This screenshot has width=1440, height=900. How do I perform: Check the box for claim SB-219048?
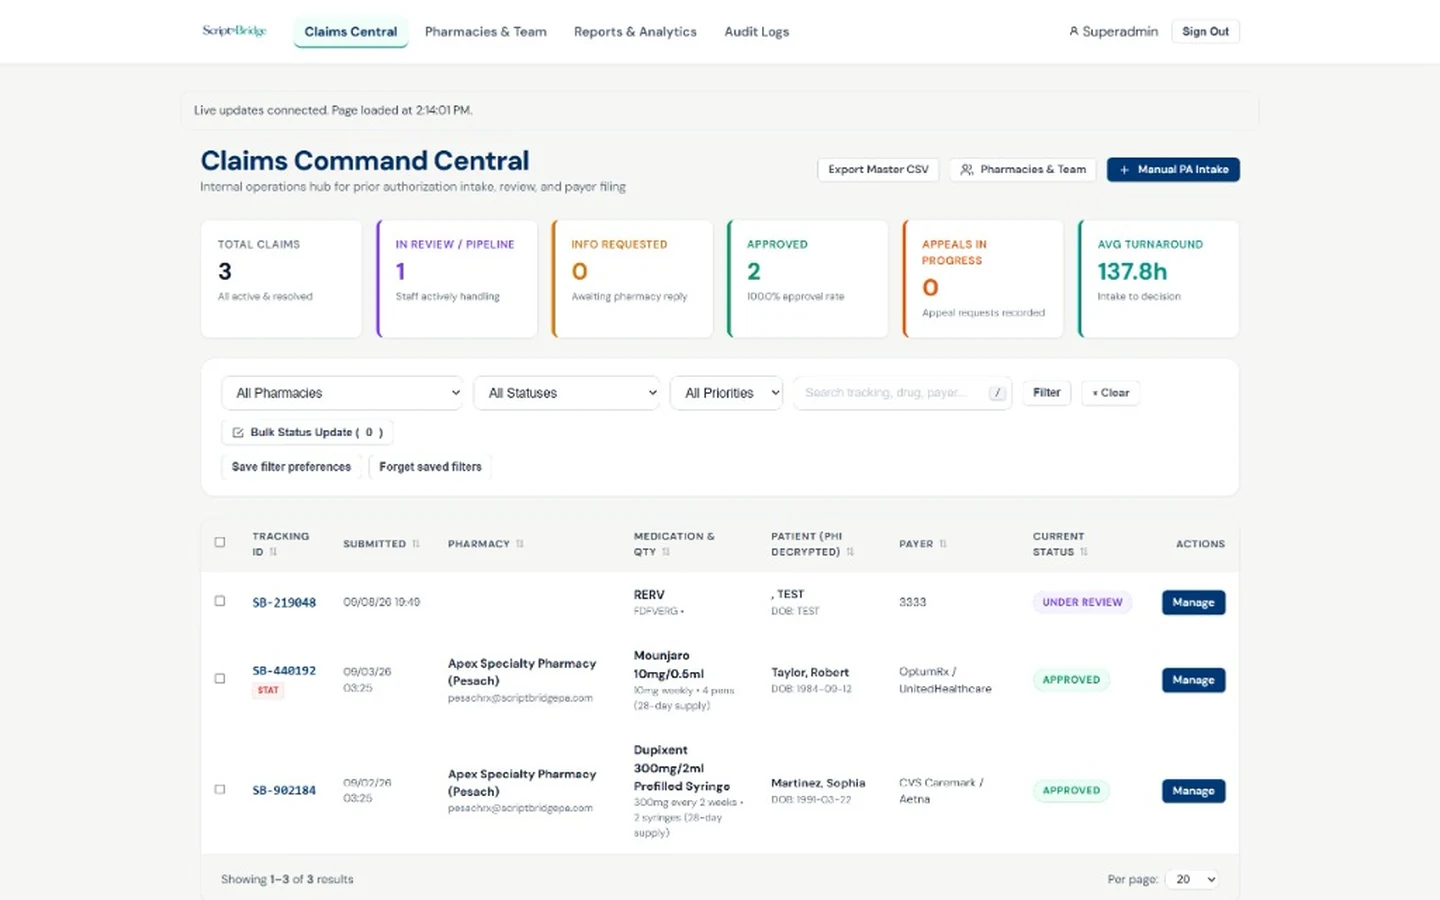coord(220,601)
